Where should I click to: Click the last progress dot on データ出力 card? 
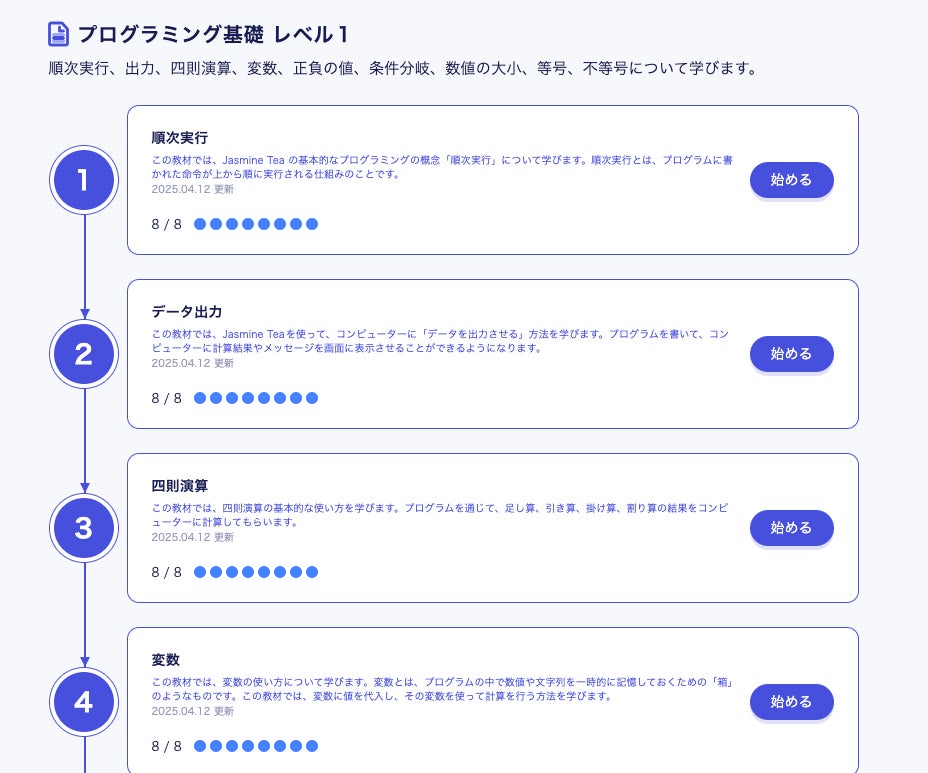312,398
